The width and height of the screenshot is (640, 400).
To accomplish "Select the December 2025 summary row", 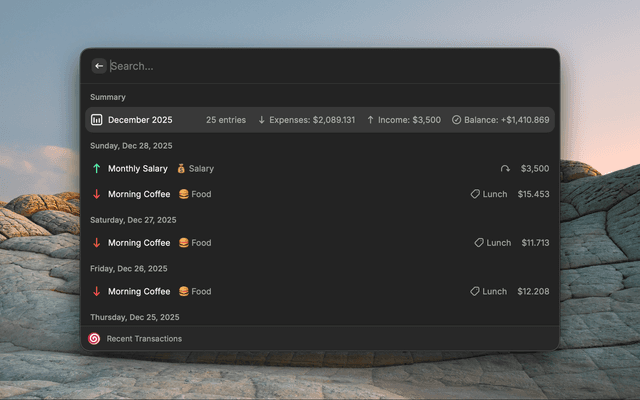I will point(320,120).
